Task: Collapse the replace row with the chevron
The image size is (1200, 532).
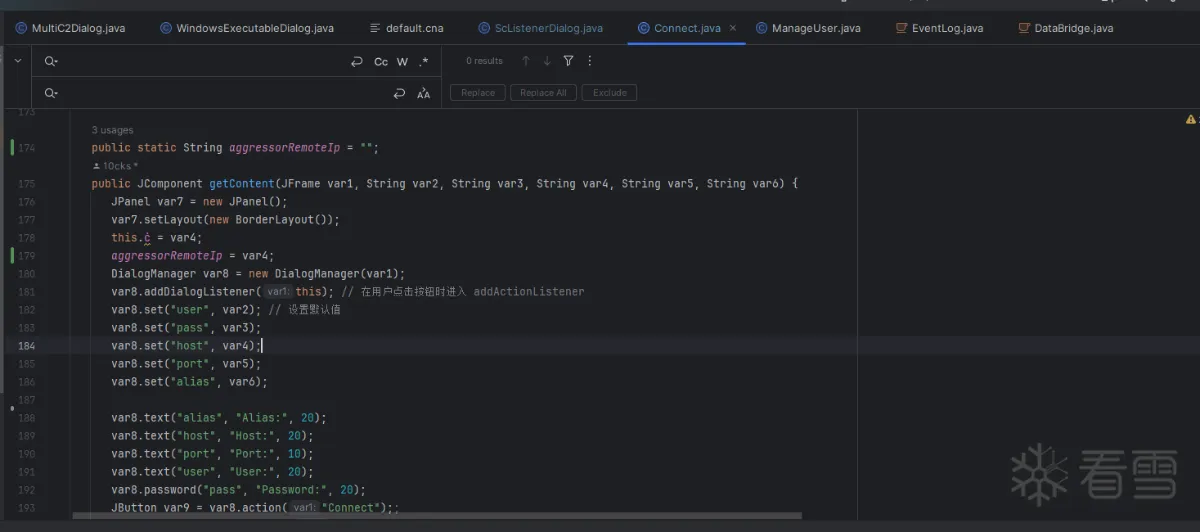Action: tap(17, 61)
